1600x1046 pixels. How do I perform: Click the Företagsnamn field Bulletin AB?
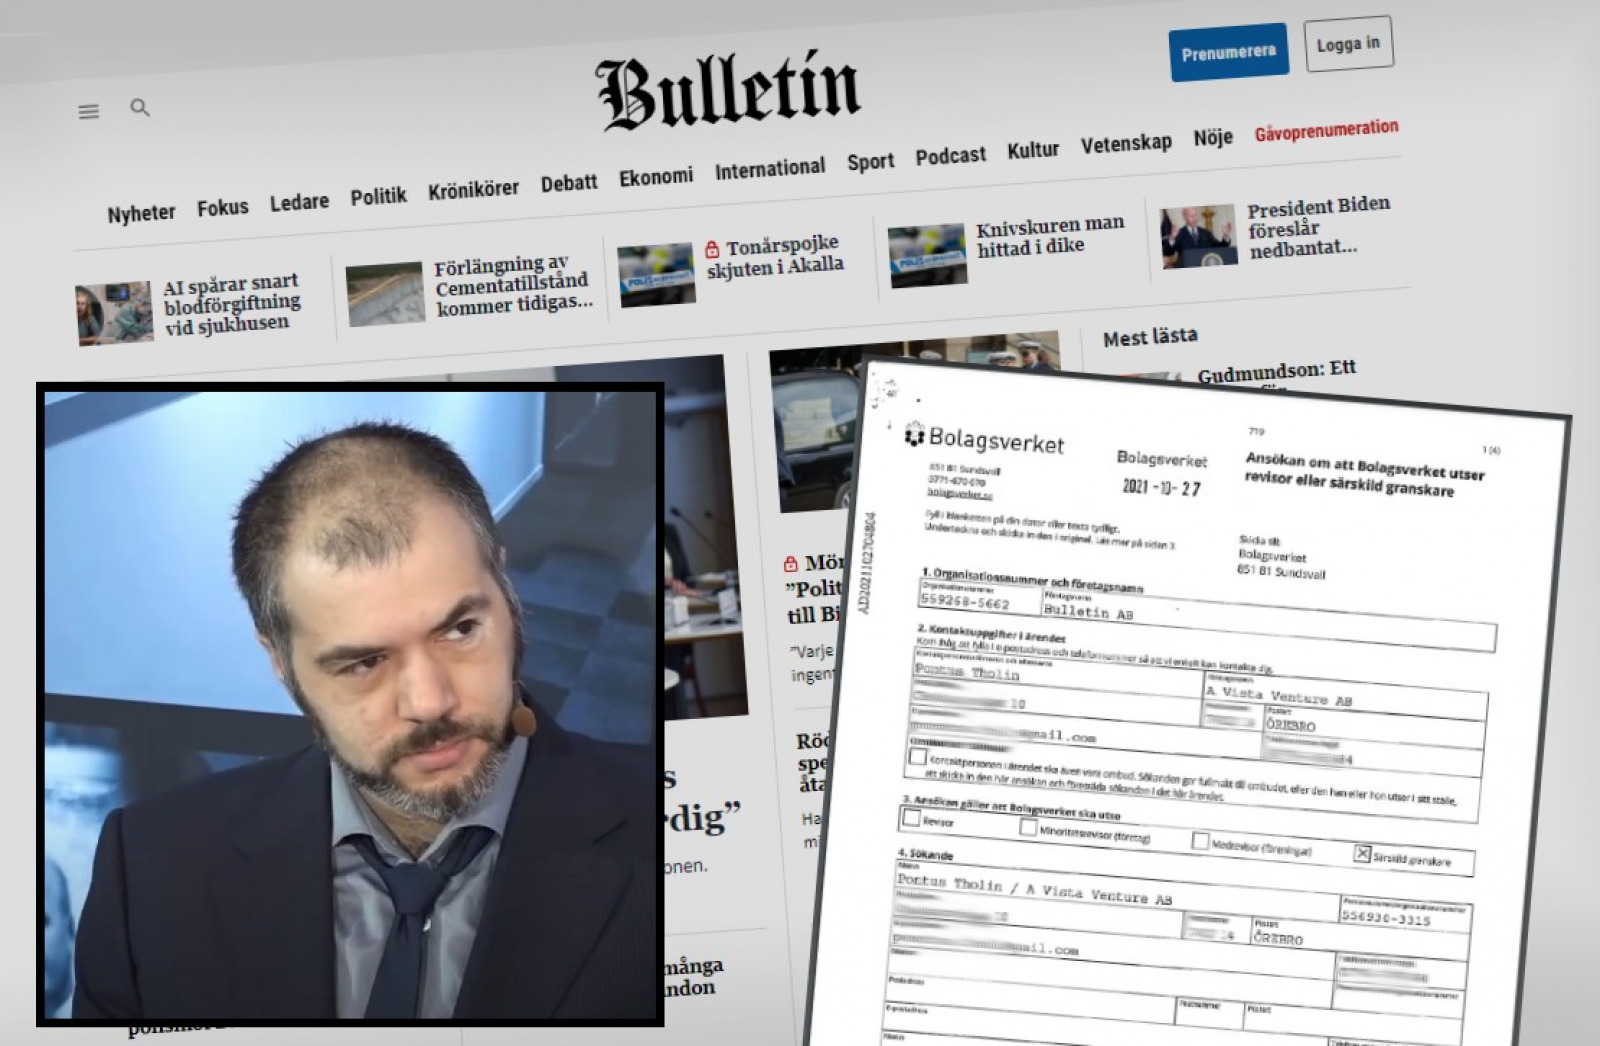(x=1268, y=622)
